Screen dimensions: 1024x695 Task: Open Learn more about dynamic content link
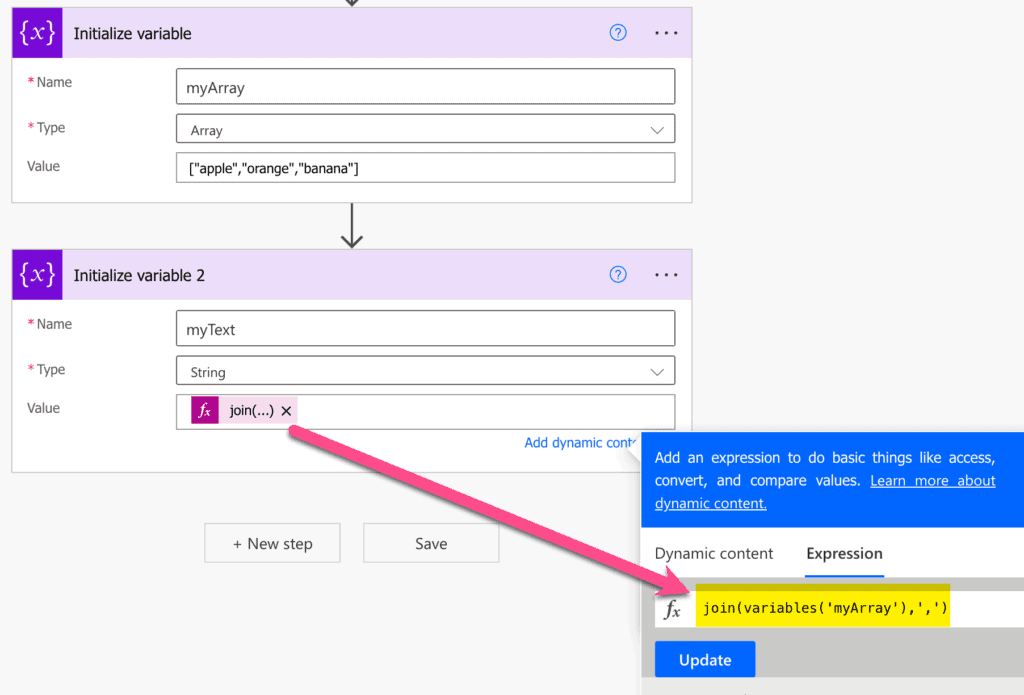point(932,480)
